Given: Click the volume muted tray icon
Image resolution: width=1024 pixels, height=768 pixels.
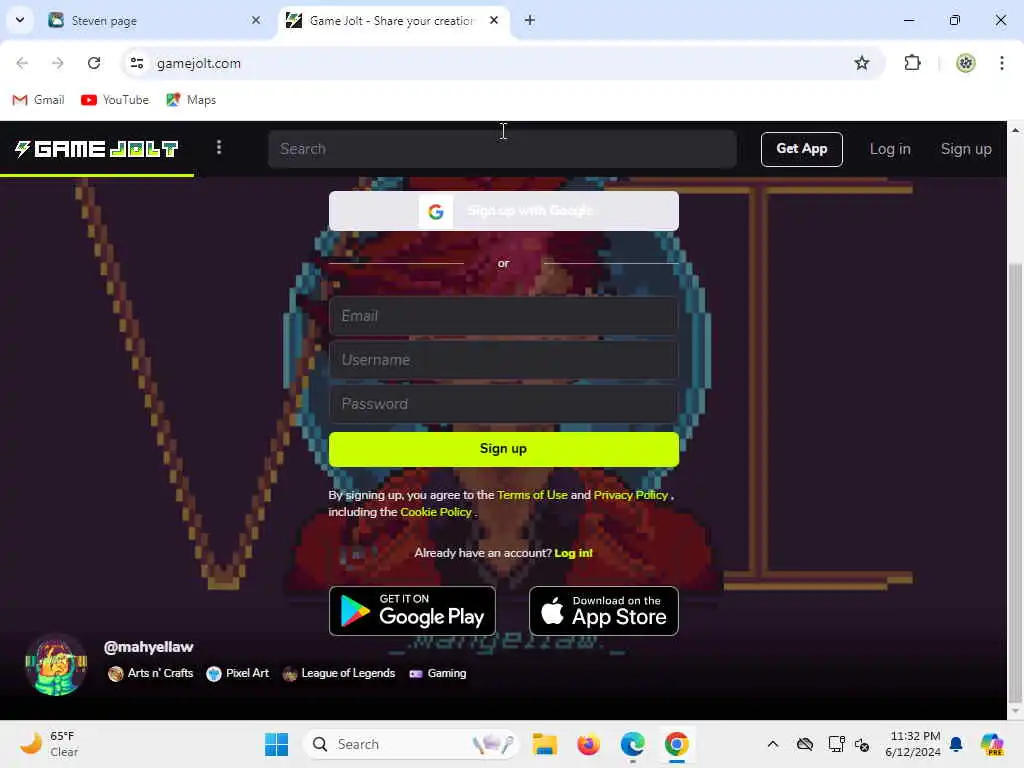Looking at the screenshot, I should pos(862,744).
